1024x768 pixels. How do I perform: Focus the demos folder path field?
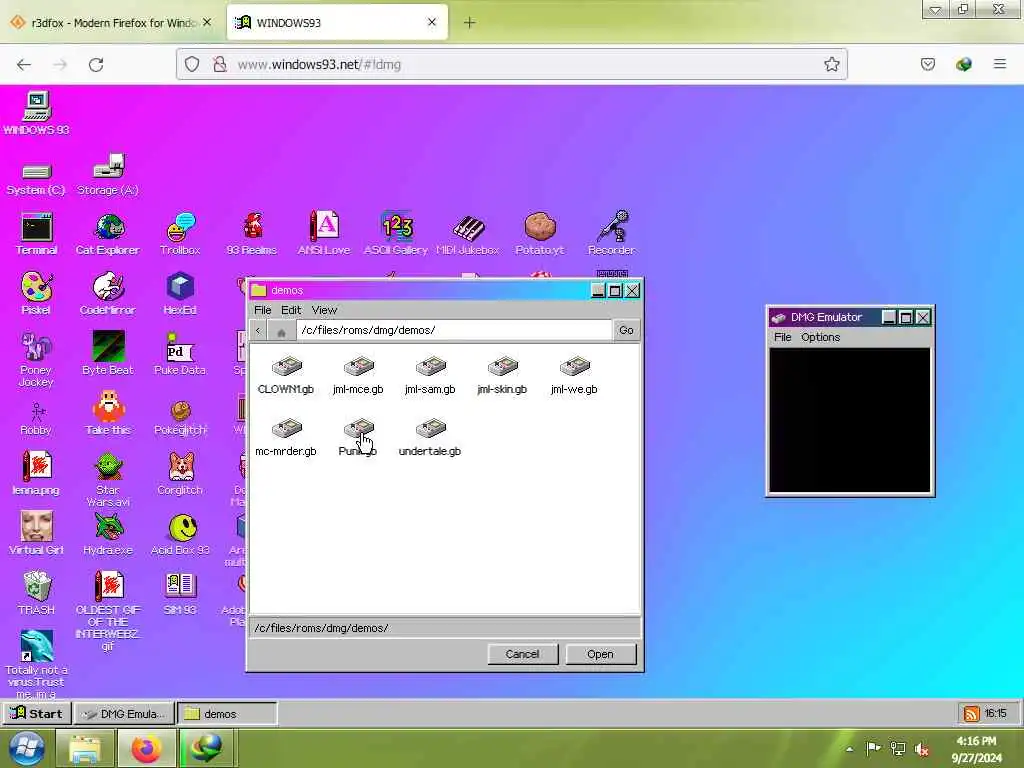[455, 330]
